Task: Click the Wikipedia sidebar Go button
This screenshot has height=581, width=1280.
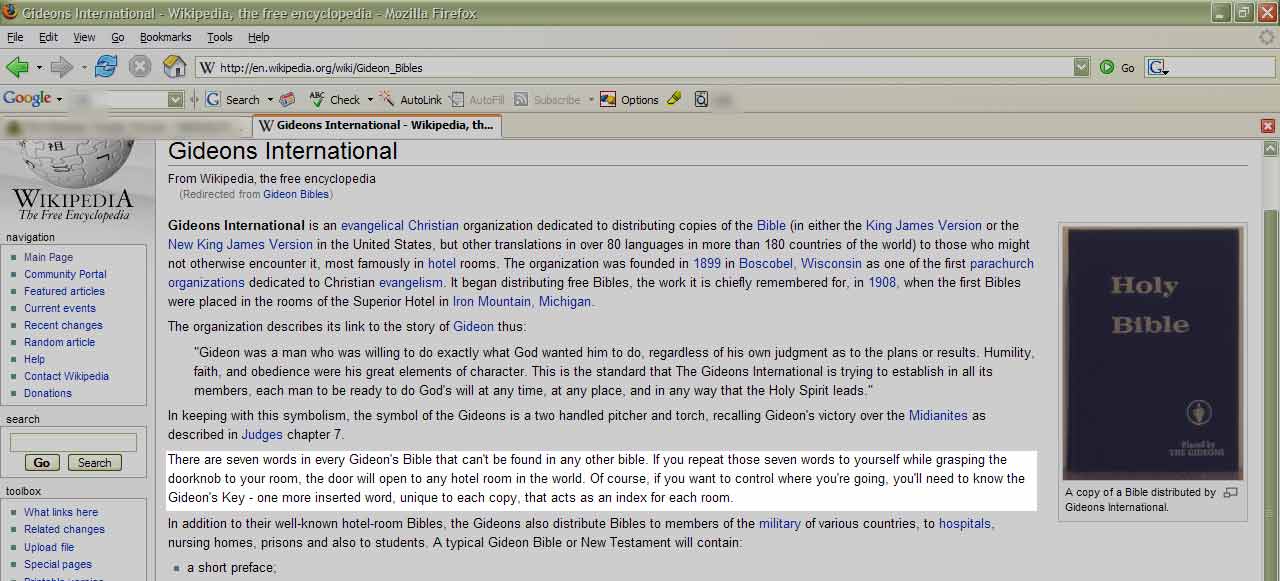Action: point(42,463)
